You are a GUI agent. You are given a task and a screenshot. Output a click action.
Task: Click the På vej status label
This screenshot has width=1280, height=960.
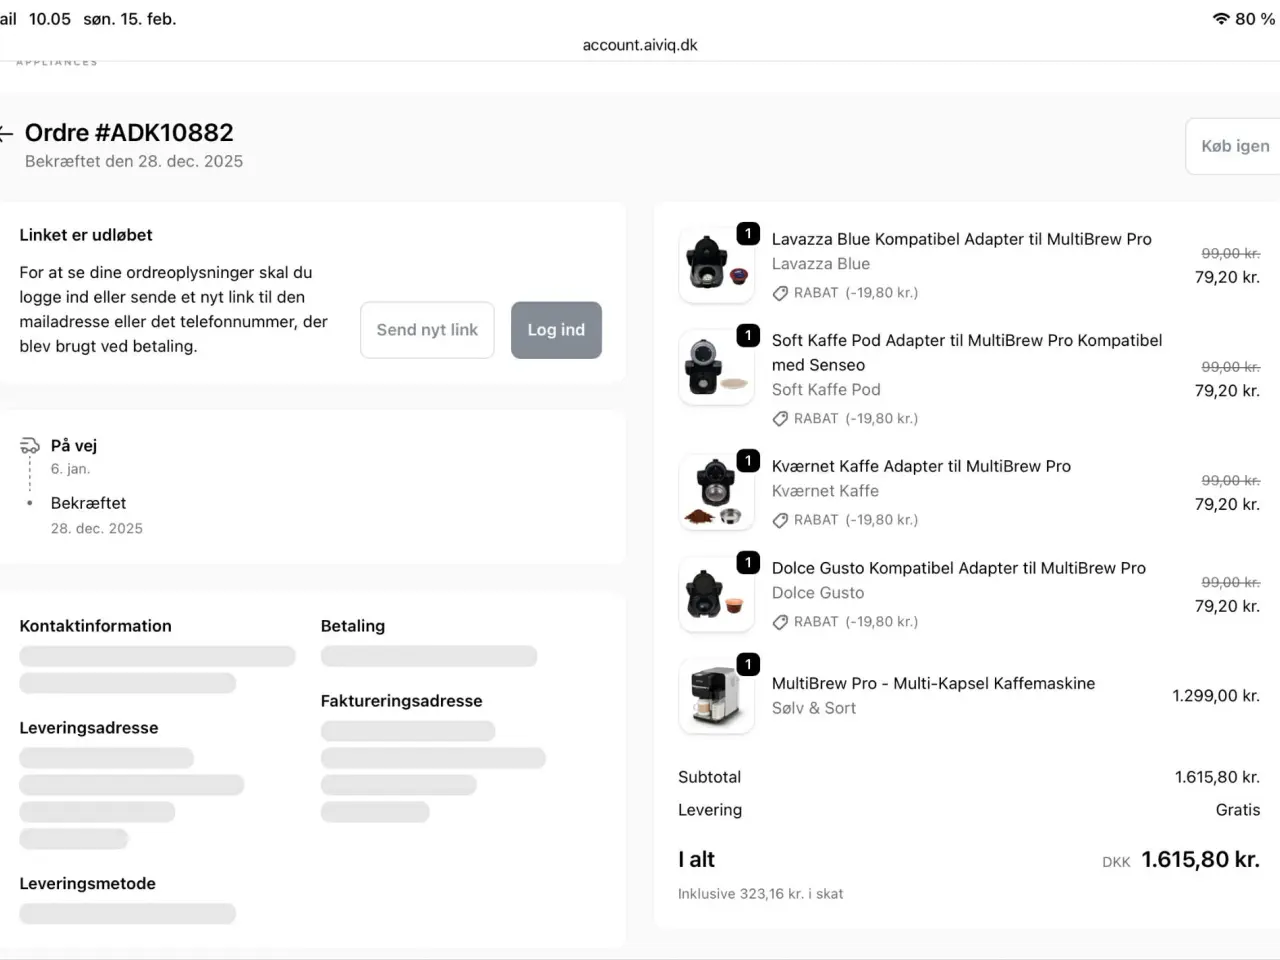click(74, 446)
